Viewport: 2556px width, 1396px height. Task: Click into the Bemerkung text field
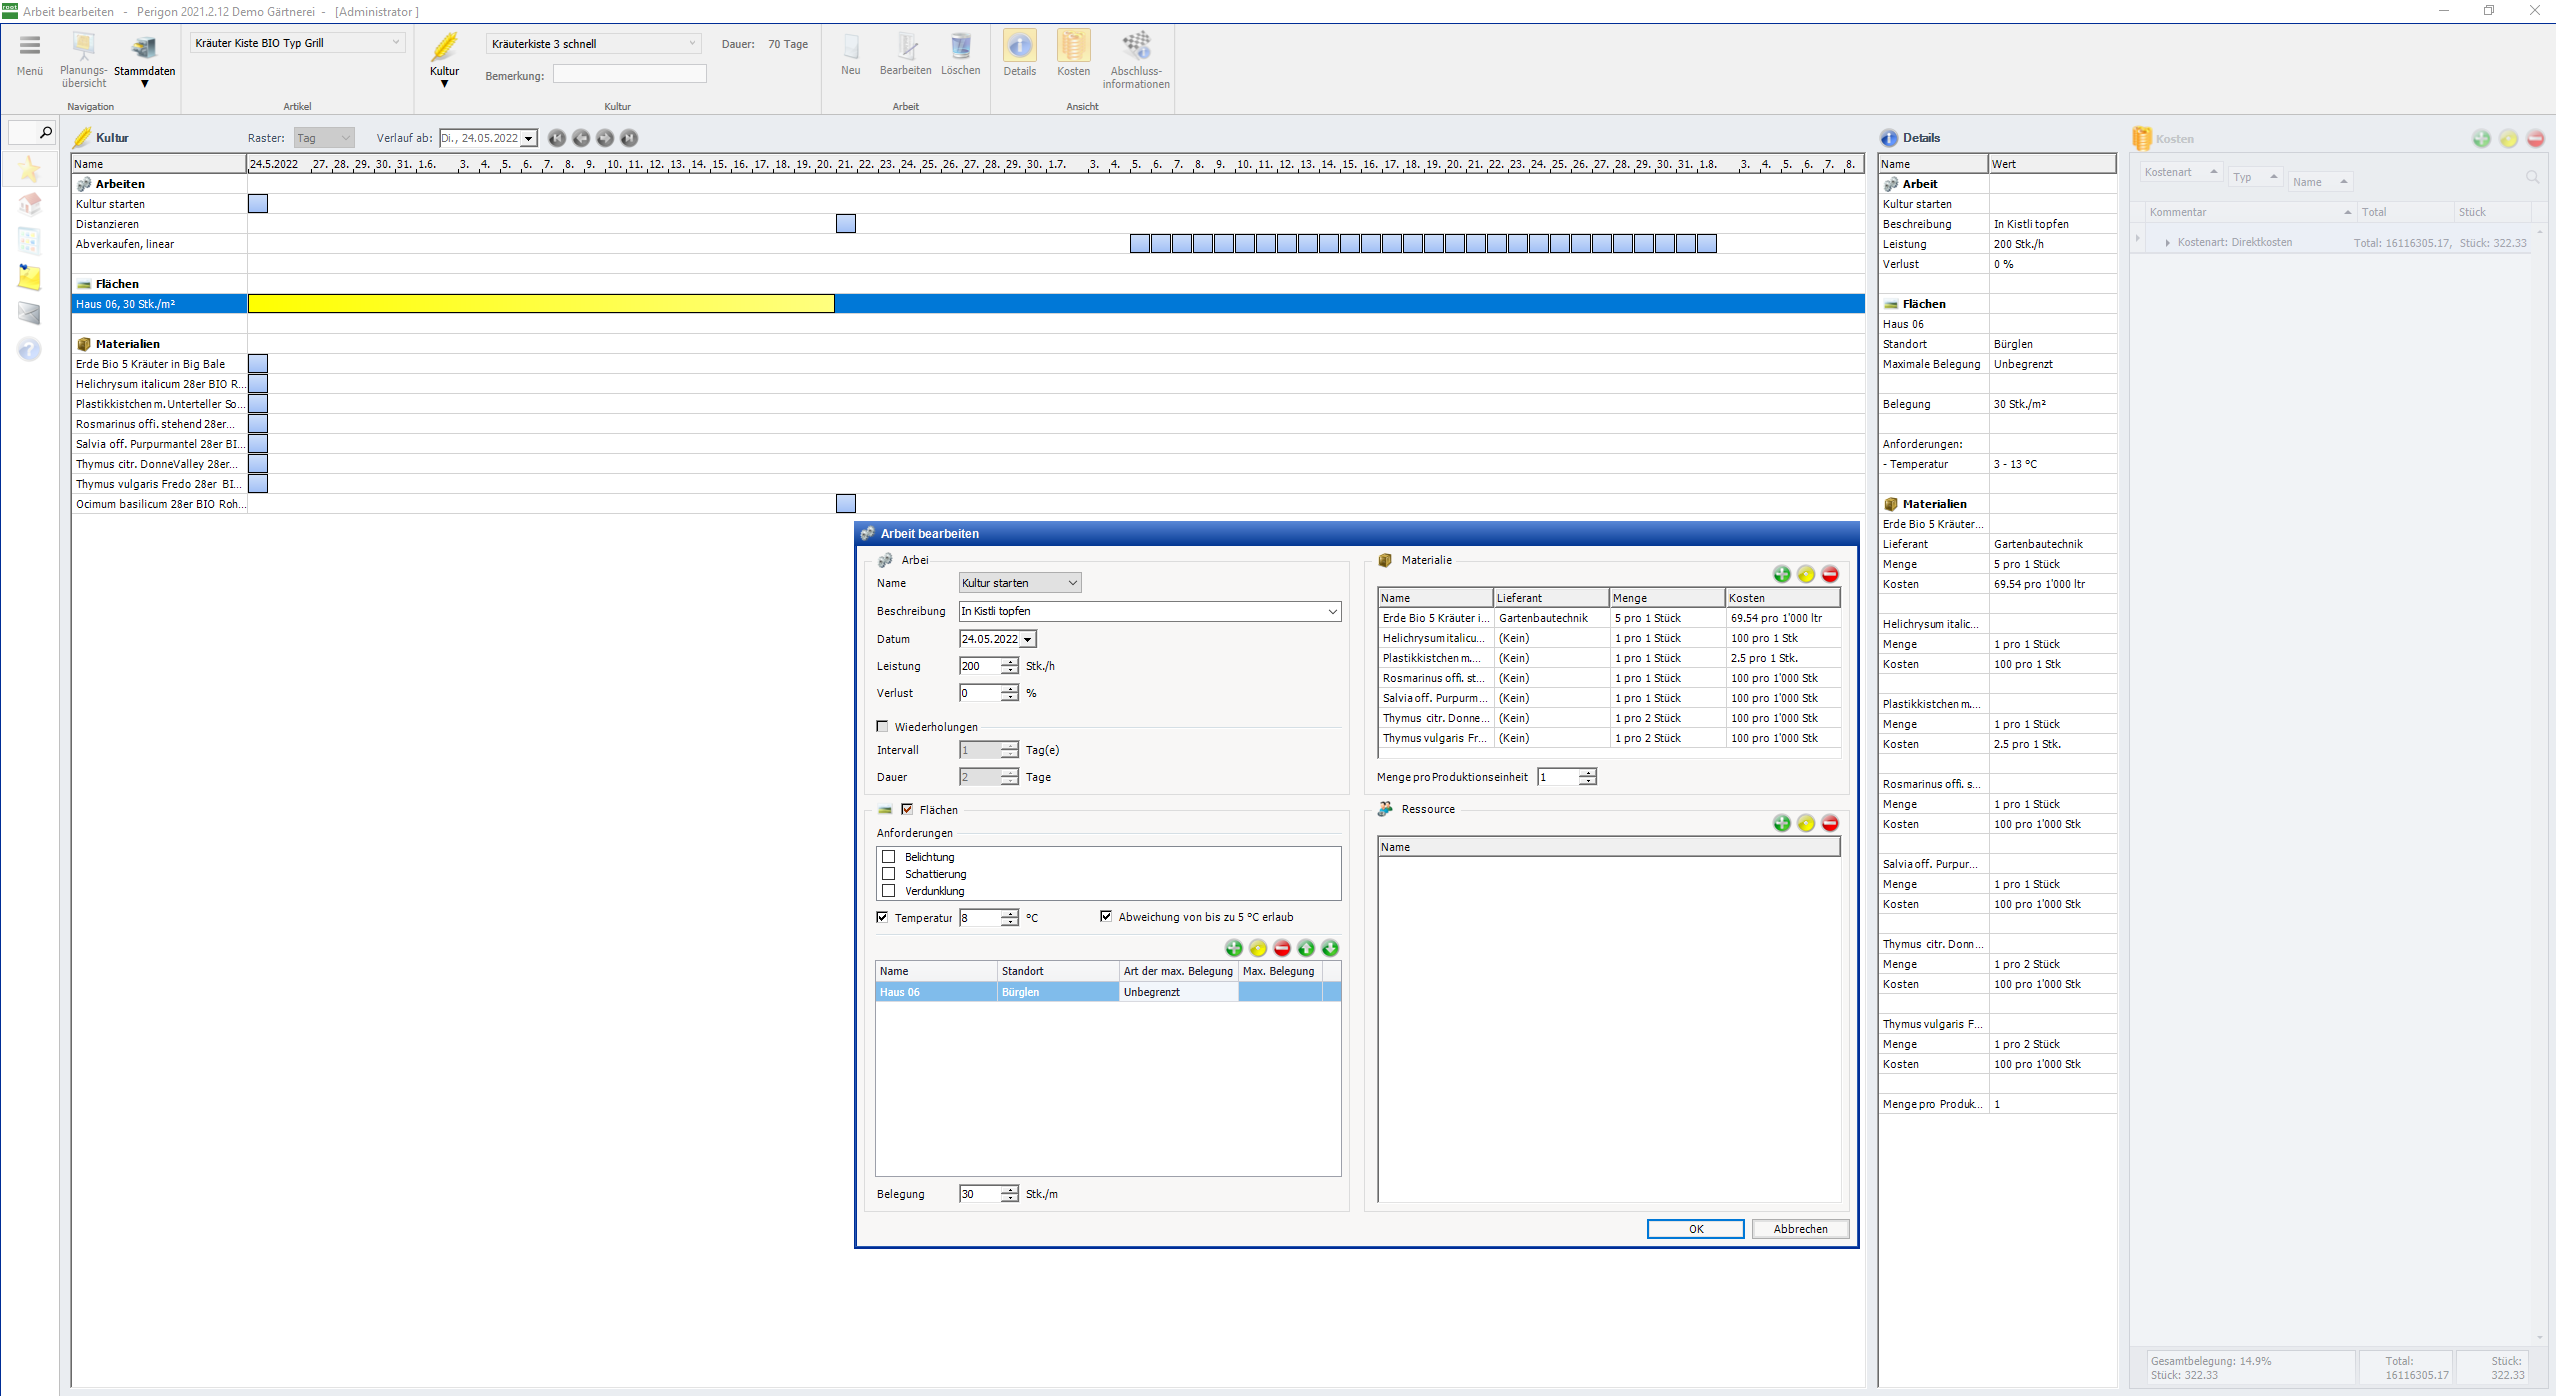(629, 75)
